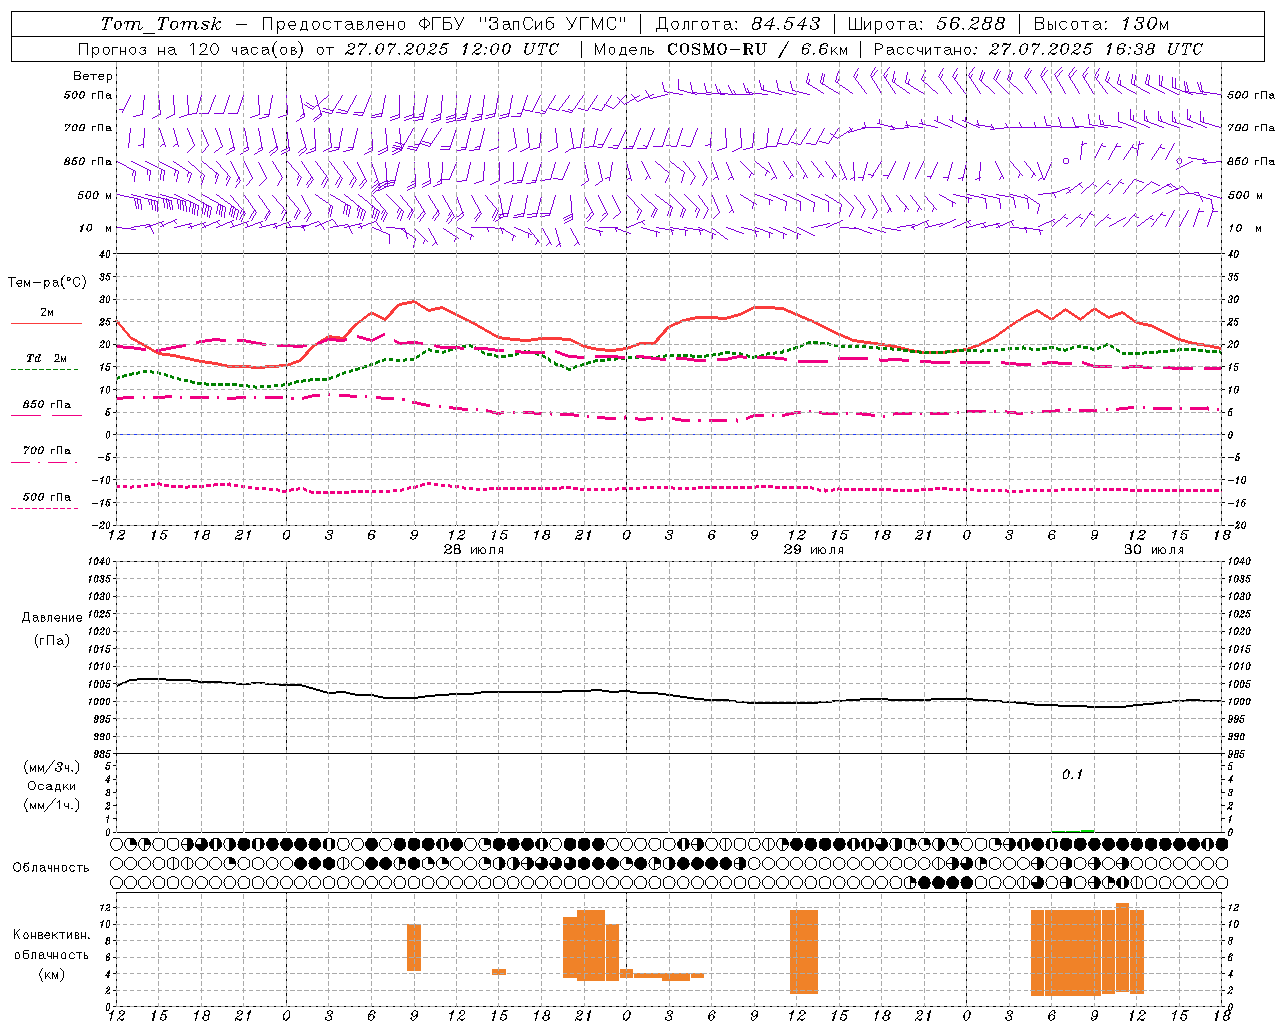Click the 850 гПа entry in temperature legend

(47, 404)
